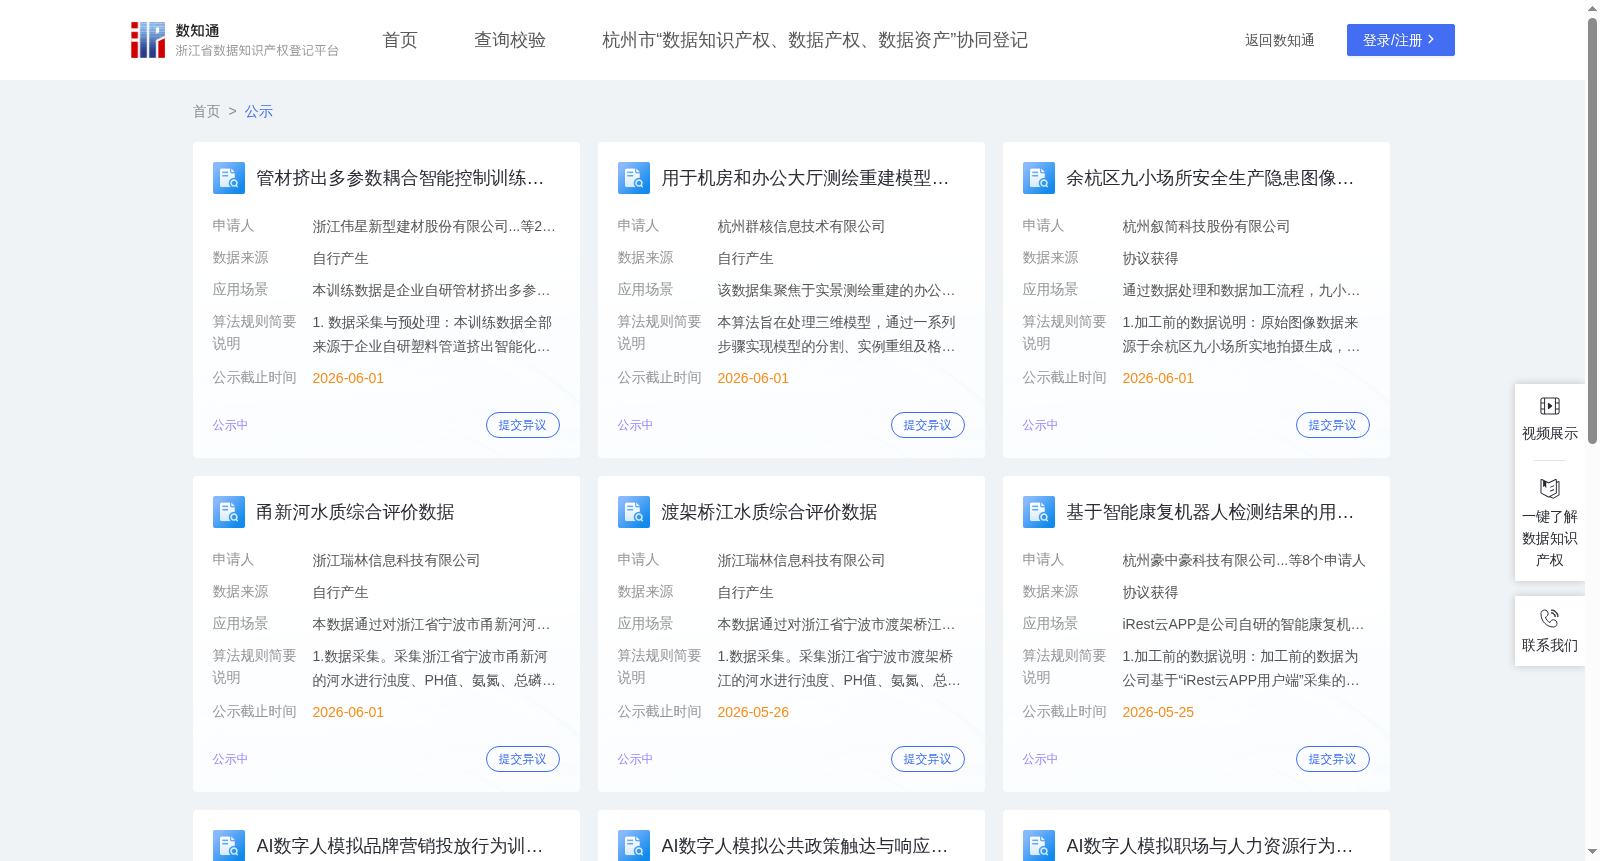Click scrollbar down arrow

coord(1592,852)
